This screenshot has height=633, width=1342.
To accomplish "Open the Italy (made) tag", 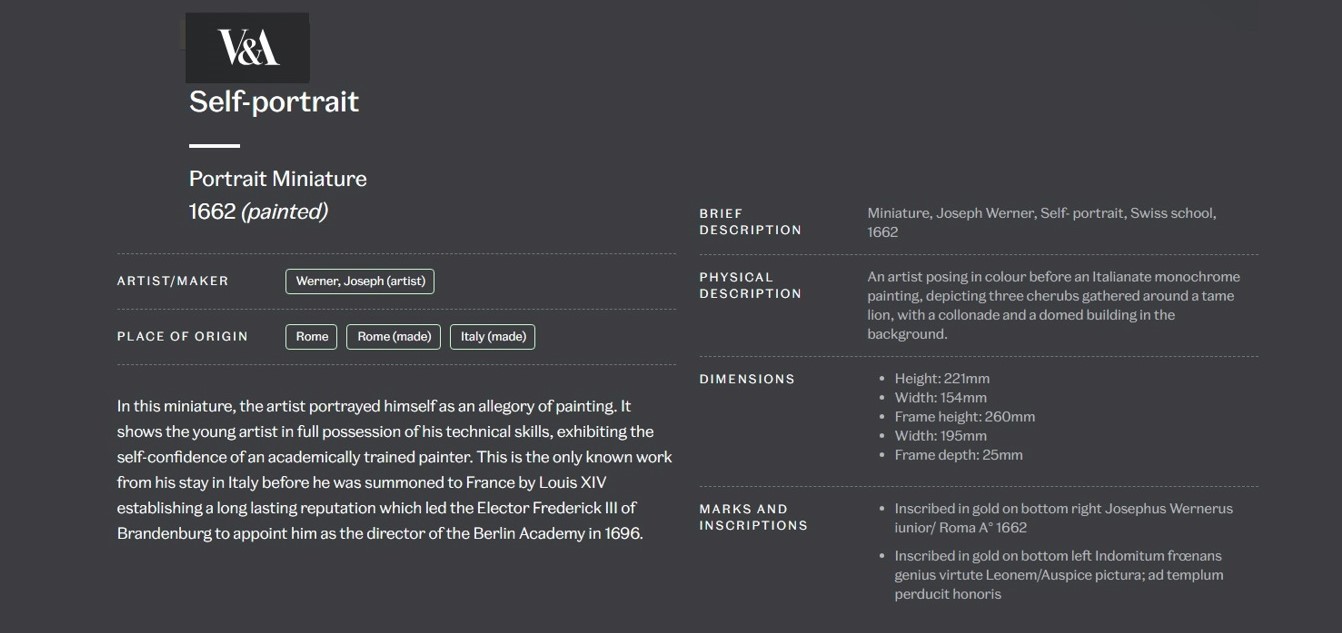I will (493, 337).
